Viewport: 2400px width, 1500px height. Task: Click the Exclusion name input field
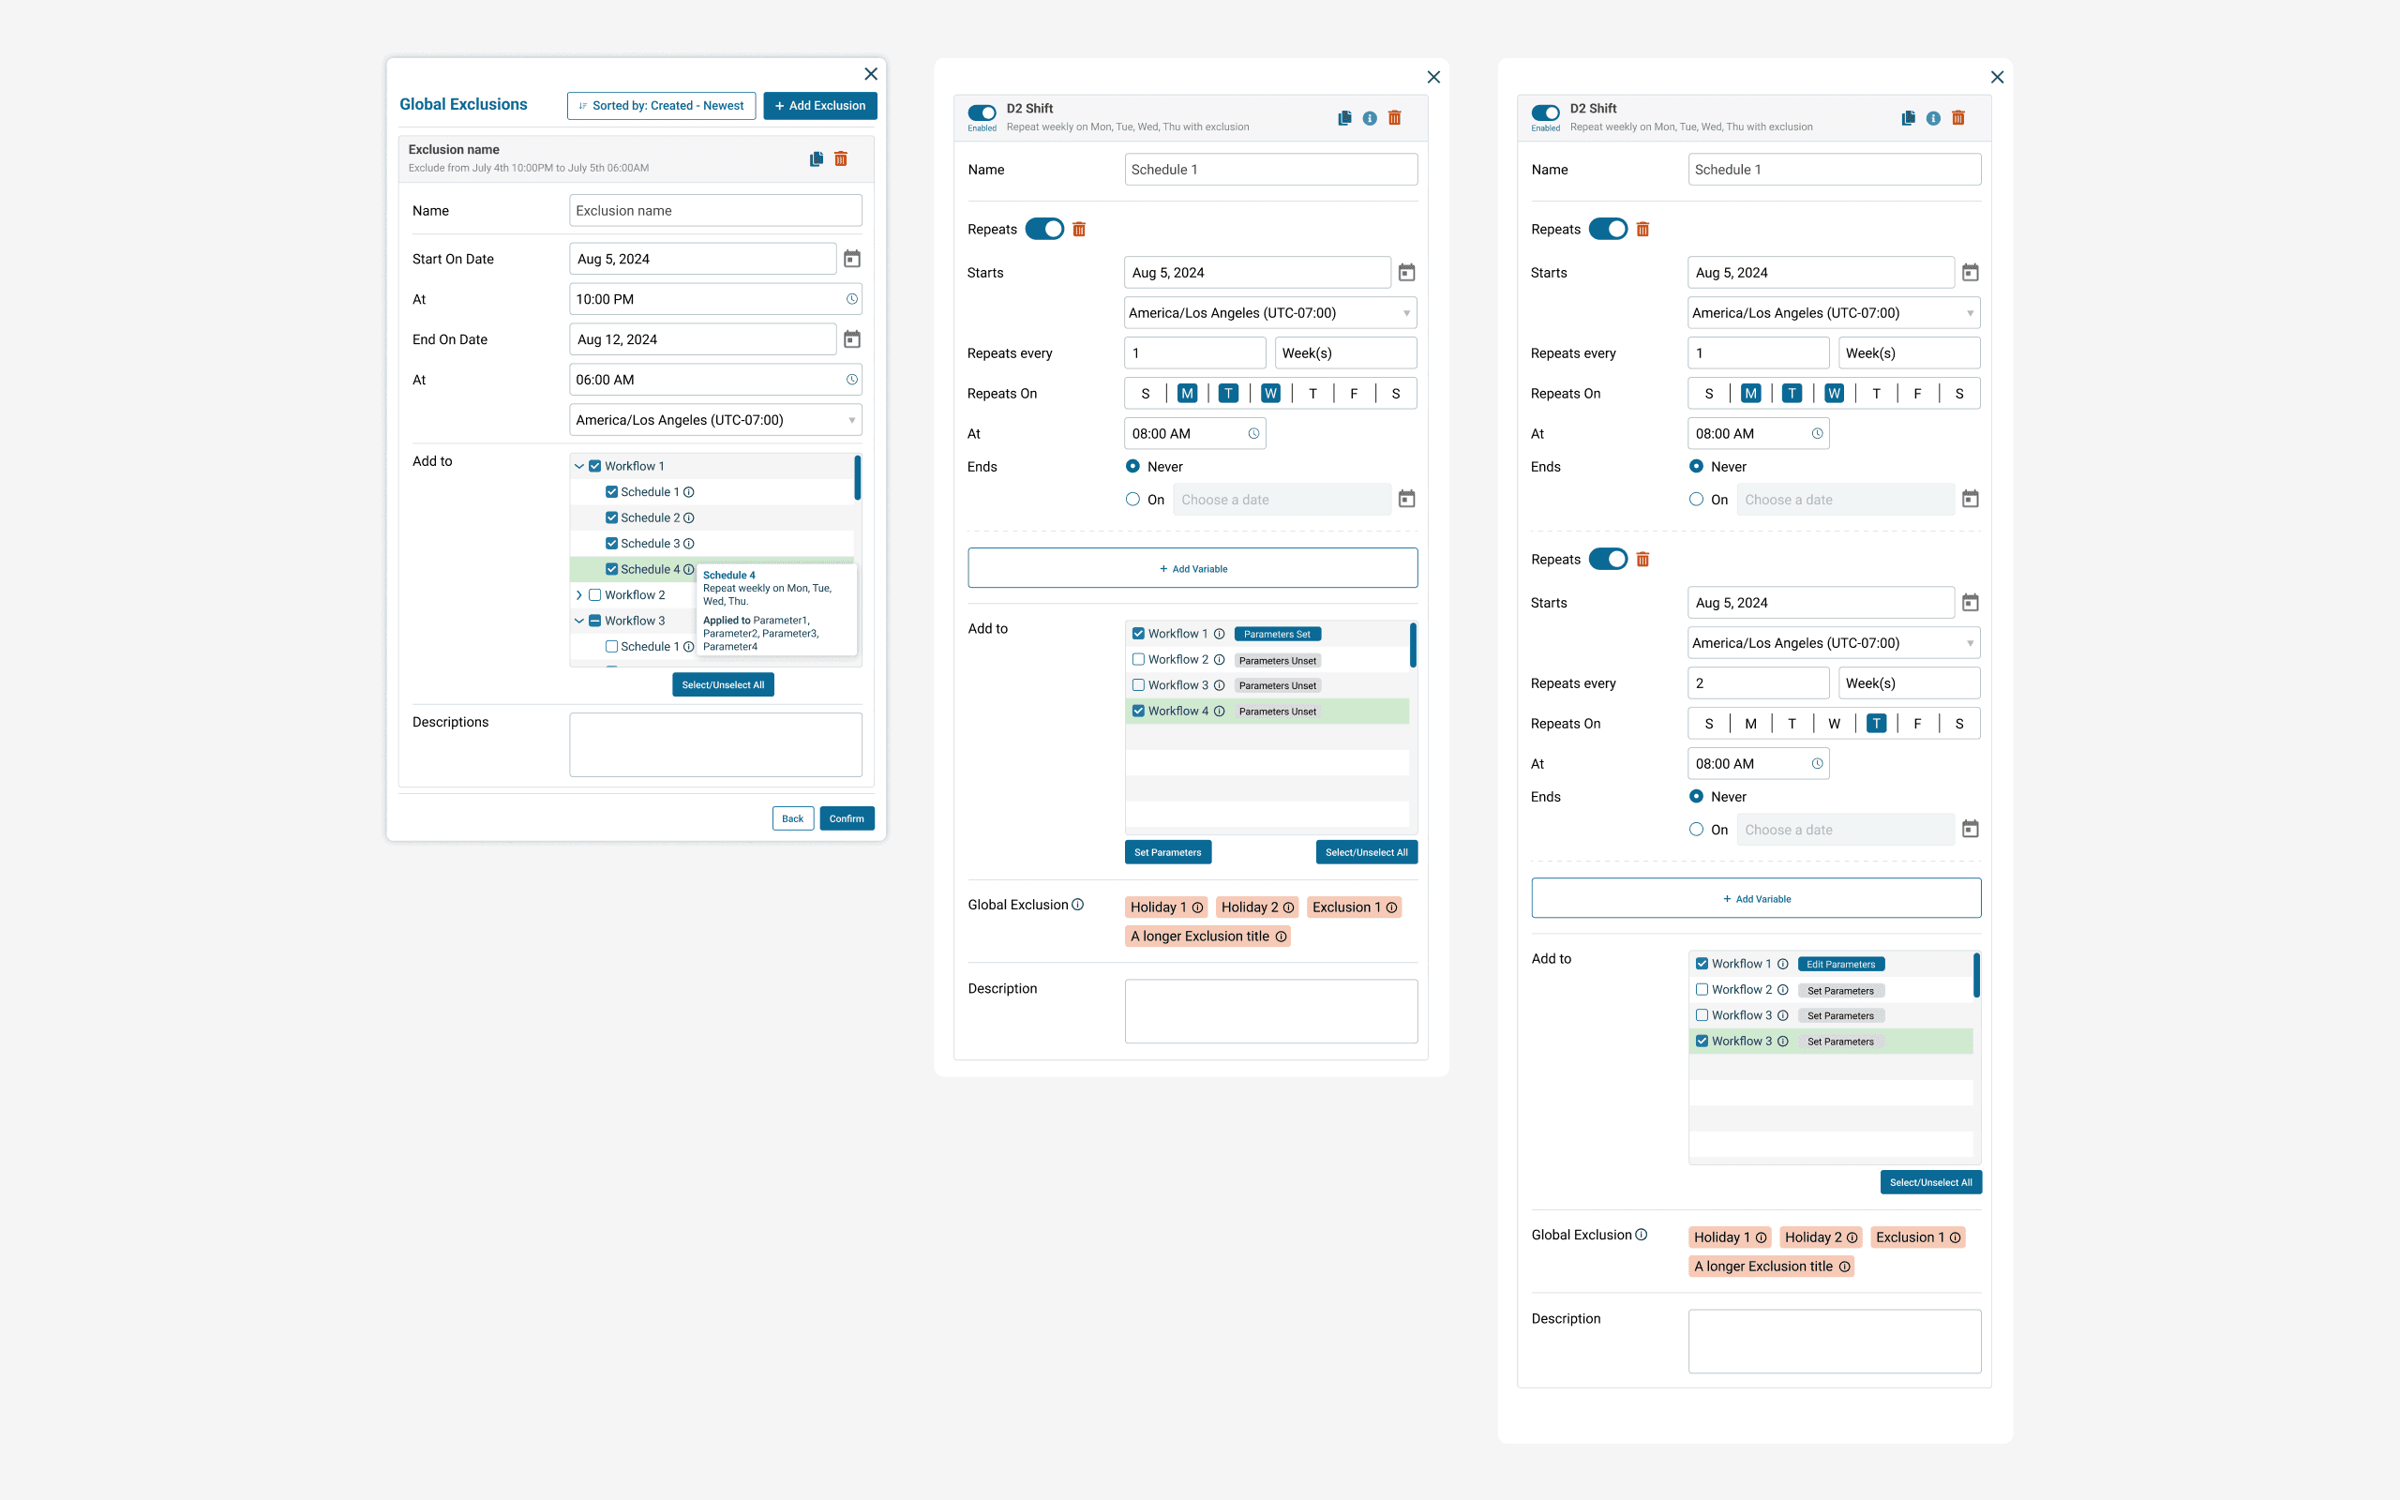coord(716,211)
